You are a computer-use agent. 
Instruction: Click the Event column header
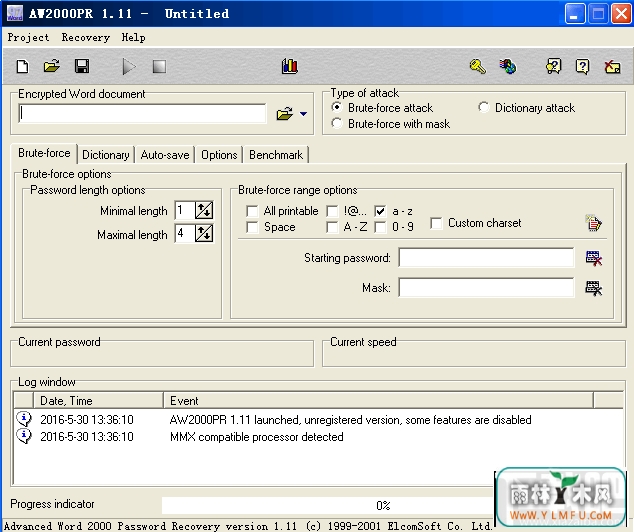click(378, 401)
